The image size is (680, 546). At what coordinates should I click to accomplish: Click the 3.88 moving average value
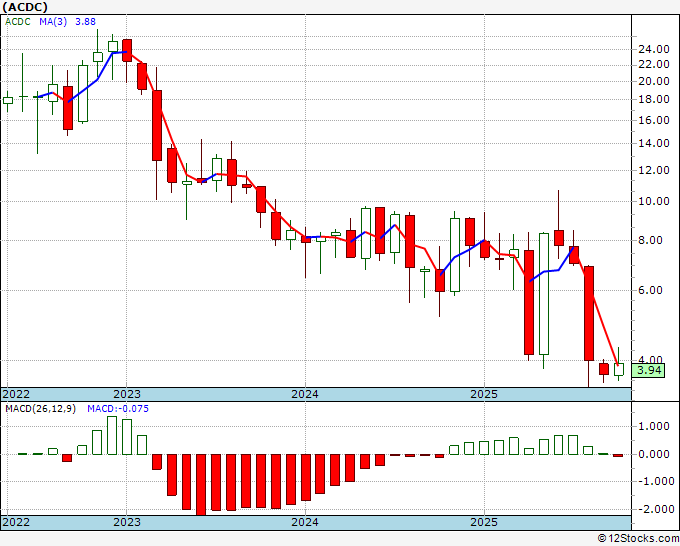[x=85, y=22]
